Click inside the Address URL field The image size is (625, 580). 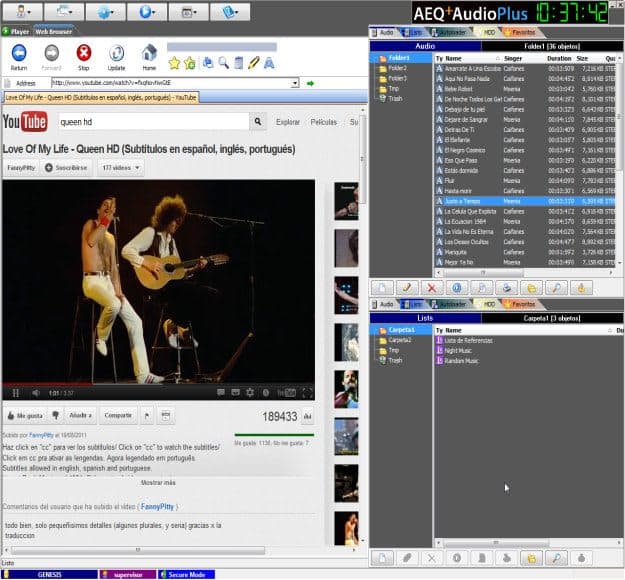pyautogui.click(x=171, y=83)
